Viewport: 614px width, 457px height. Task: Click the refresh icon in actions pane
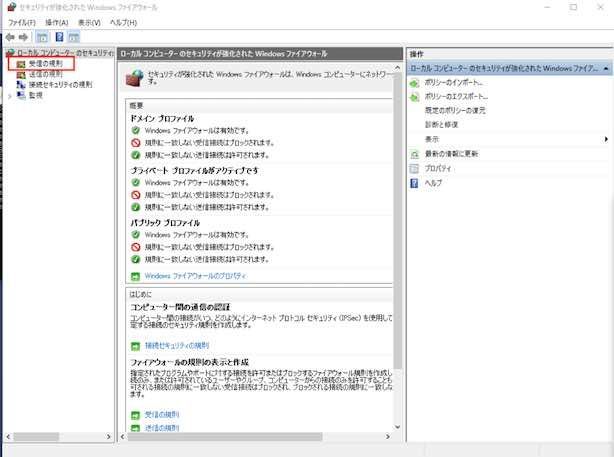(x=414, y=154)
